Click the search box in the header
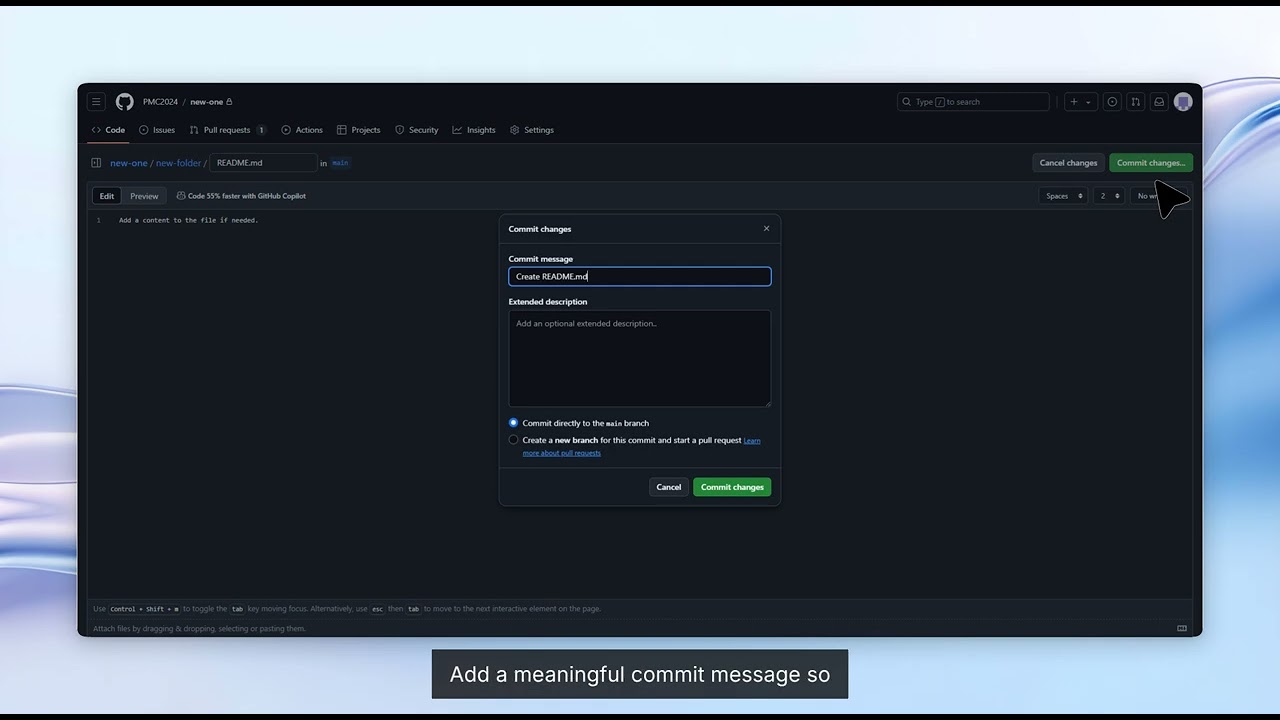 point(973,102)
